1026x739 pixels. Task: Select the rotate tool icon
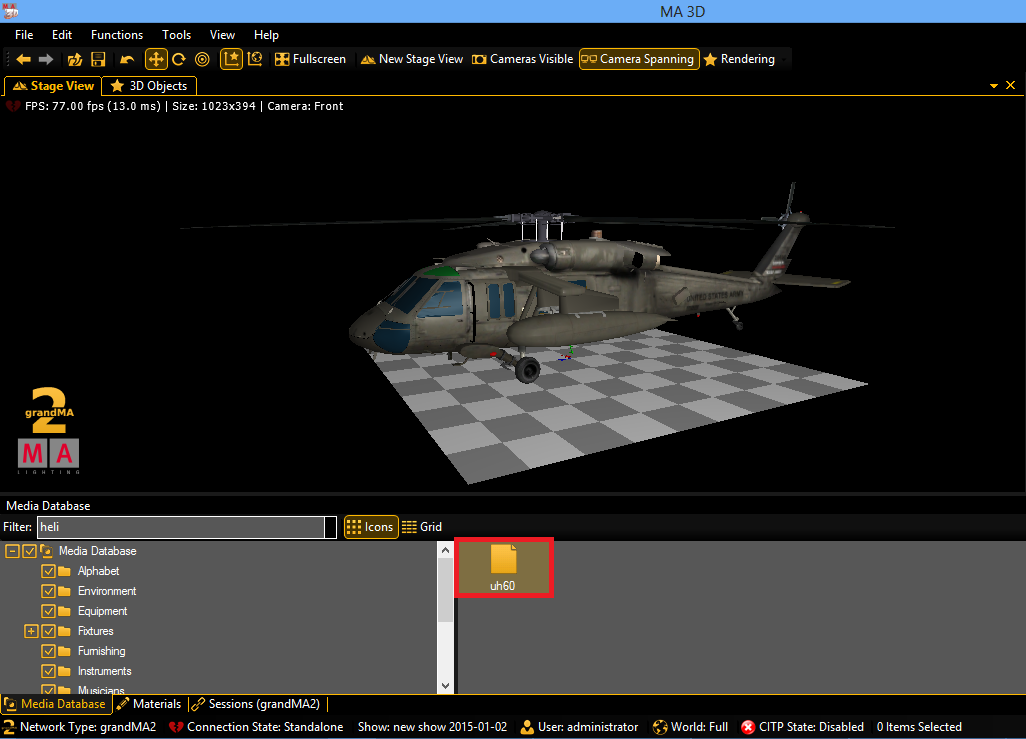pos(179,59)
